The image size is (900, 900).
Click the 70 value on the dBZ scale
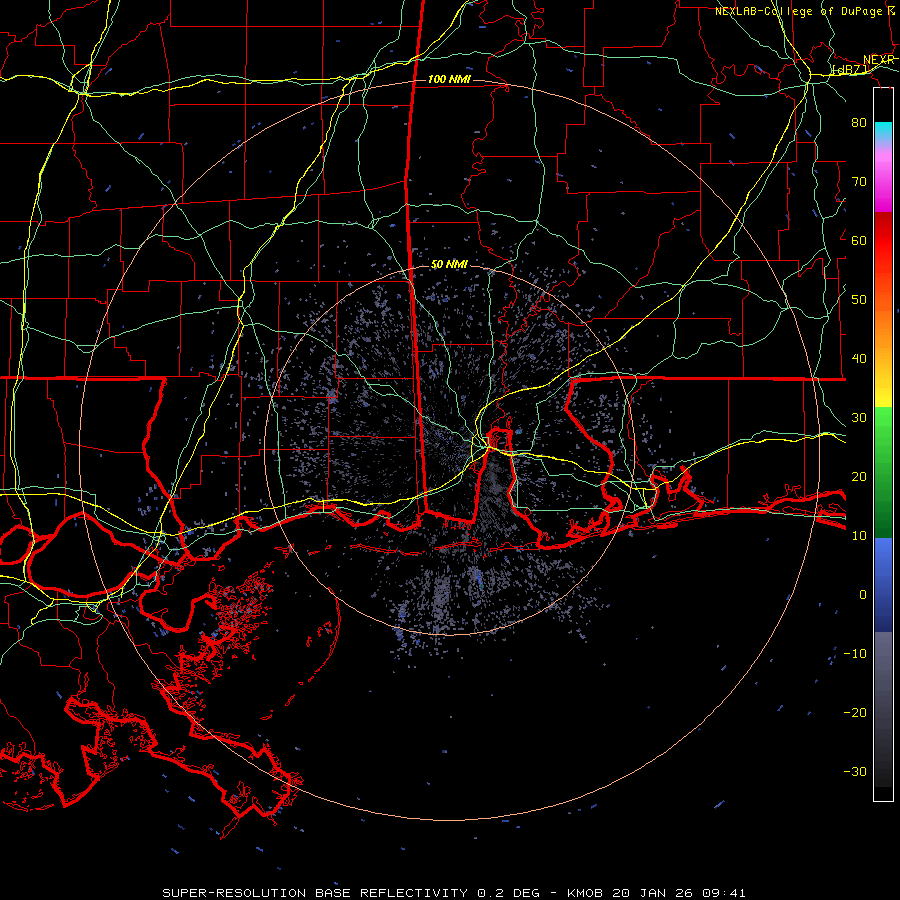tap(859, 181)
